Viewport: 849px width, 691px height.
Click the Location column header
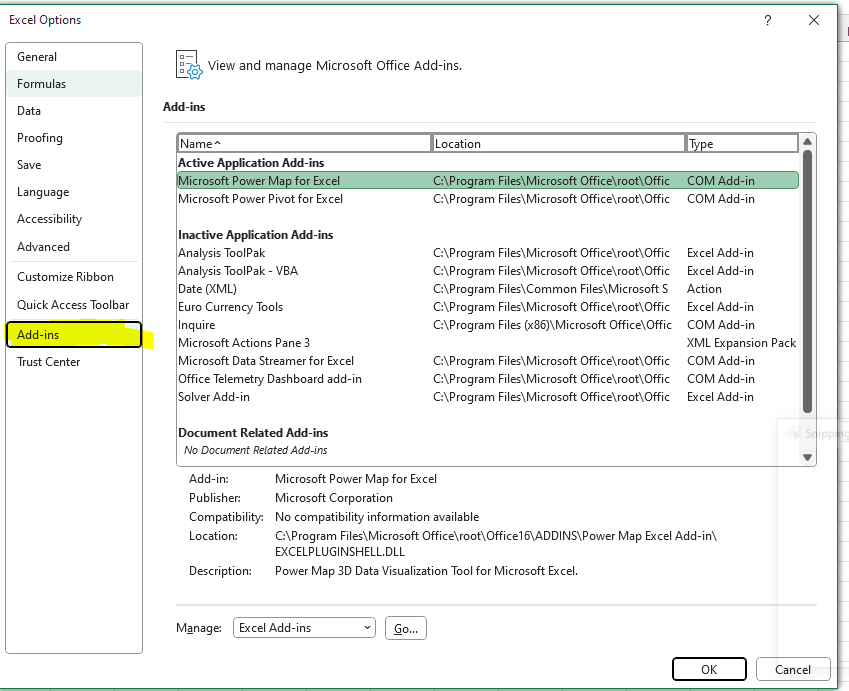tap(558, 144)
